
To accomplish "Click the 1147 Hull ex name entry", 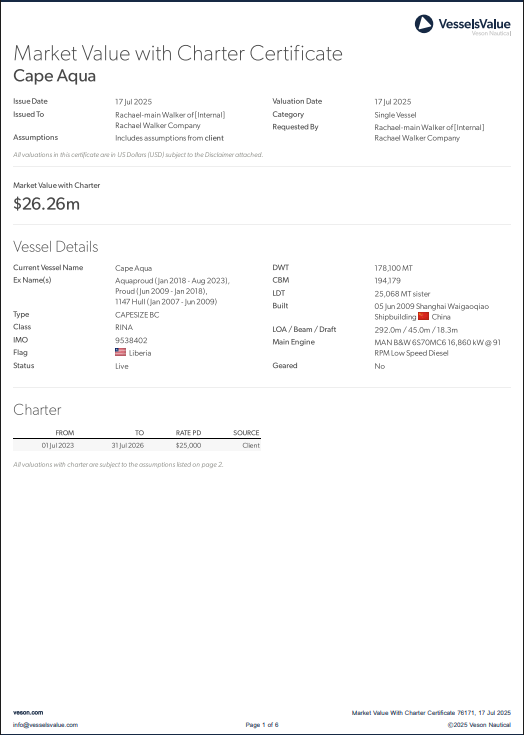I will click(166, 302).
